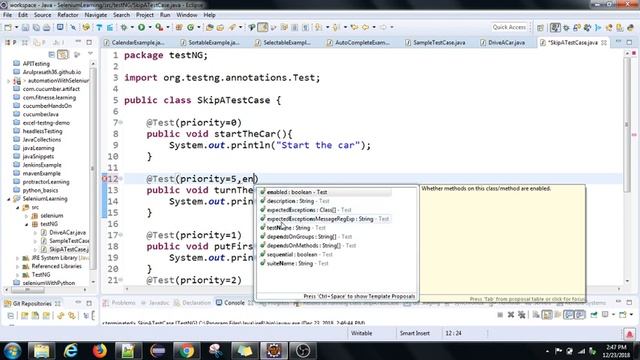This screenshot has height=360, width=640.
Task: Toggle Show Console When Standard Out Changes
Action: click(569, 315)
